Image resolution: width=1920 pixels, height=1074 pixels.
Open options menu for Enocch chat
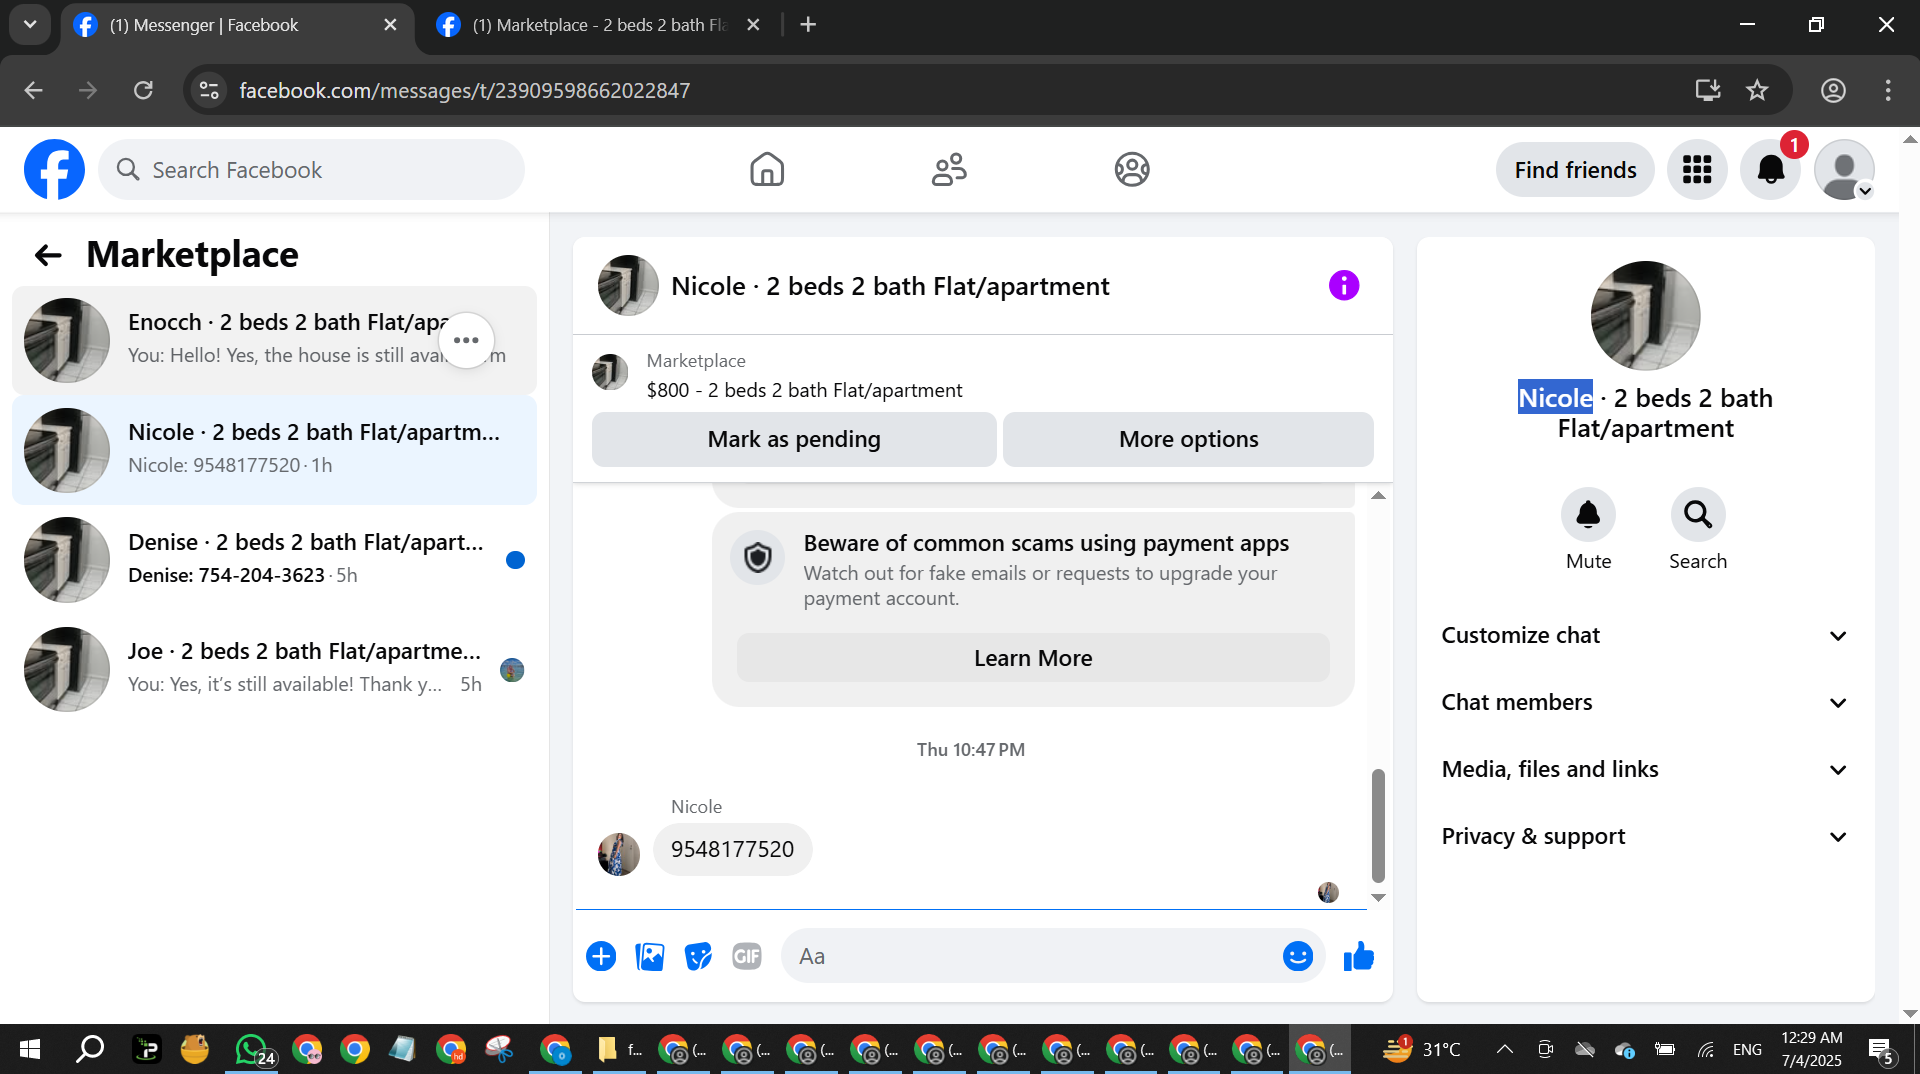[466, 340]
